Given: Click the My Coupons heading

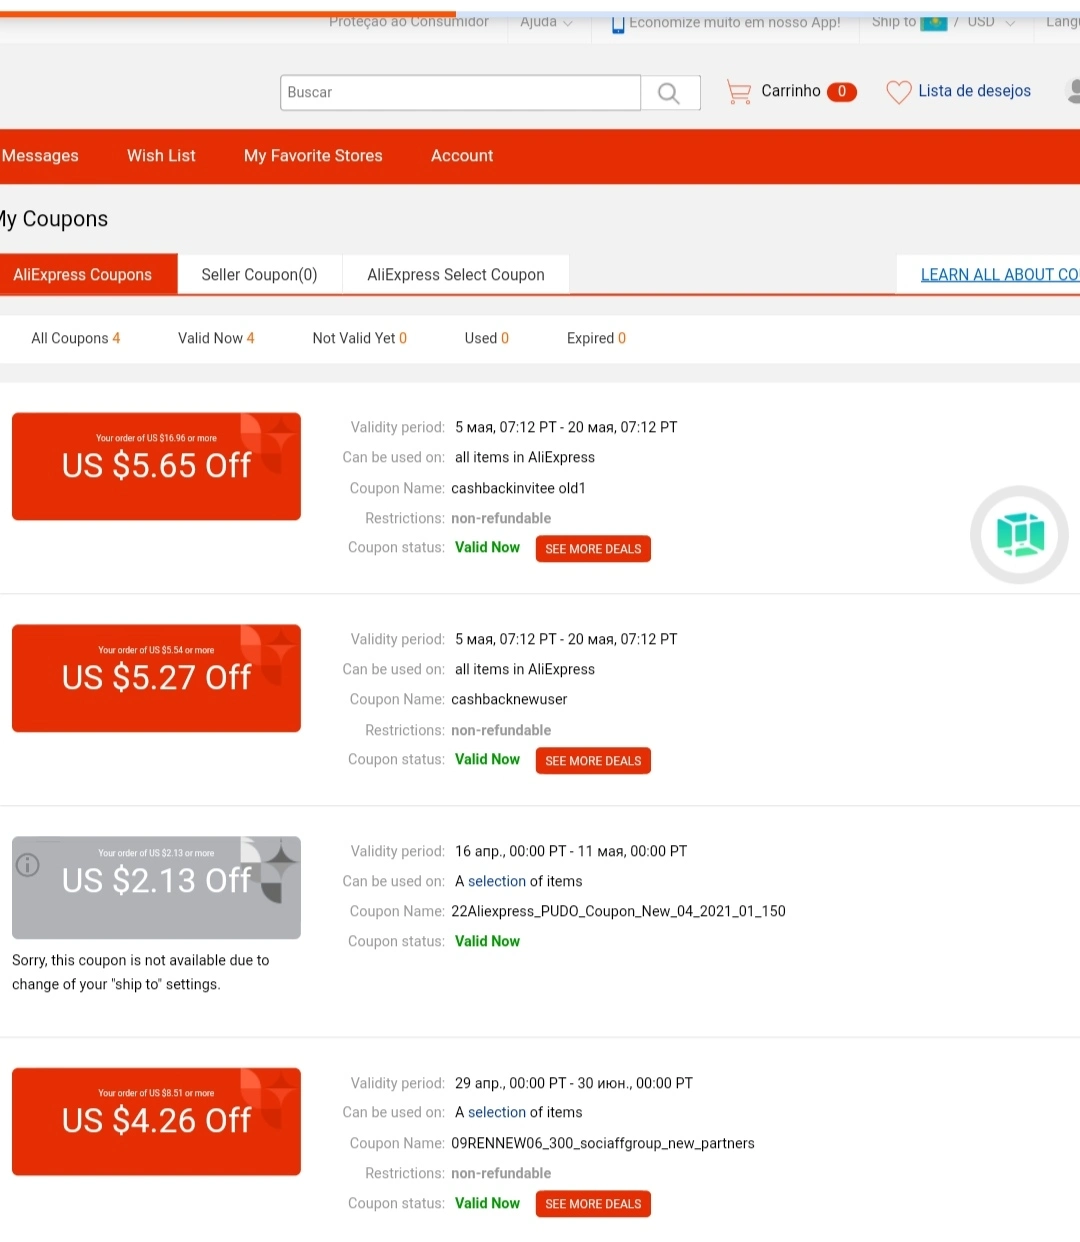Looking at the screenshot, I should point(54,219).
